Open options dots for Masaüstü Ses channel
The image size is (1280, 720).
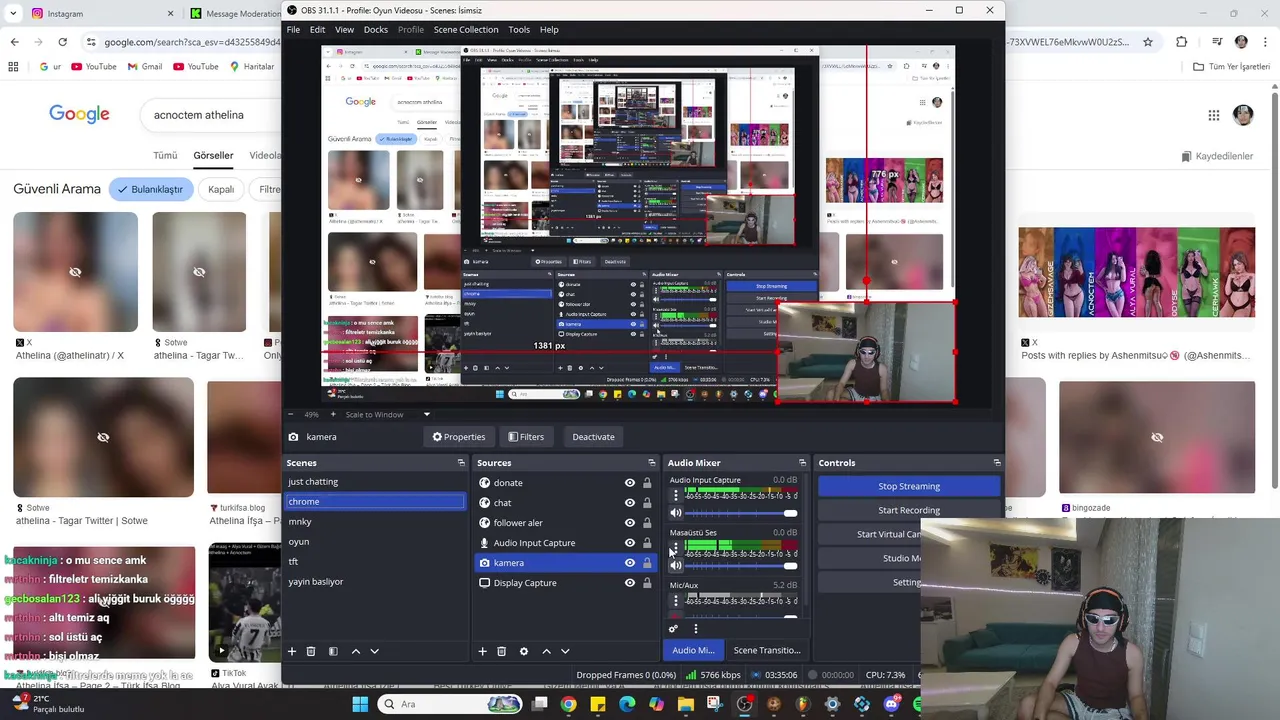[675, 548]
